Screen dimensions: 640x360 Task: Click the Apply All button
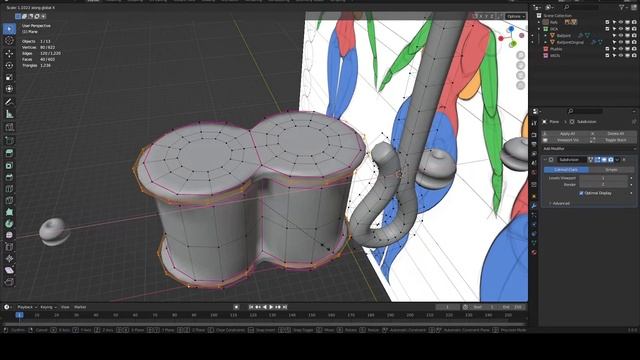point(565,134)
